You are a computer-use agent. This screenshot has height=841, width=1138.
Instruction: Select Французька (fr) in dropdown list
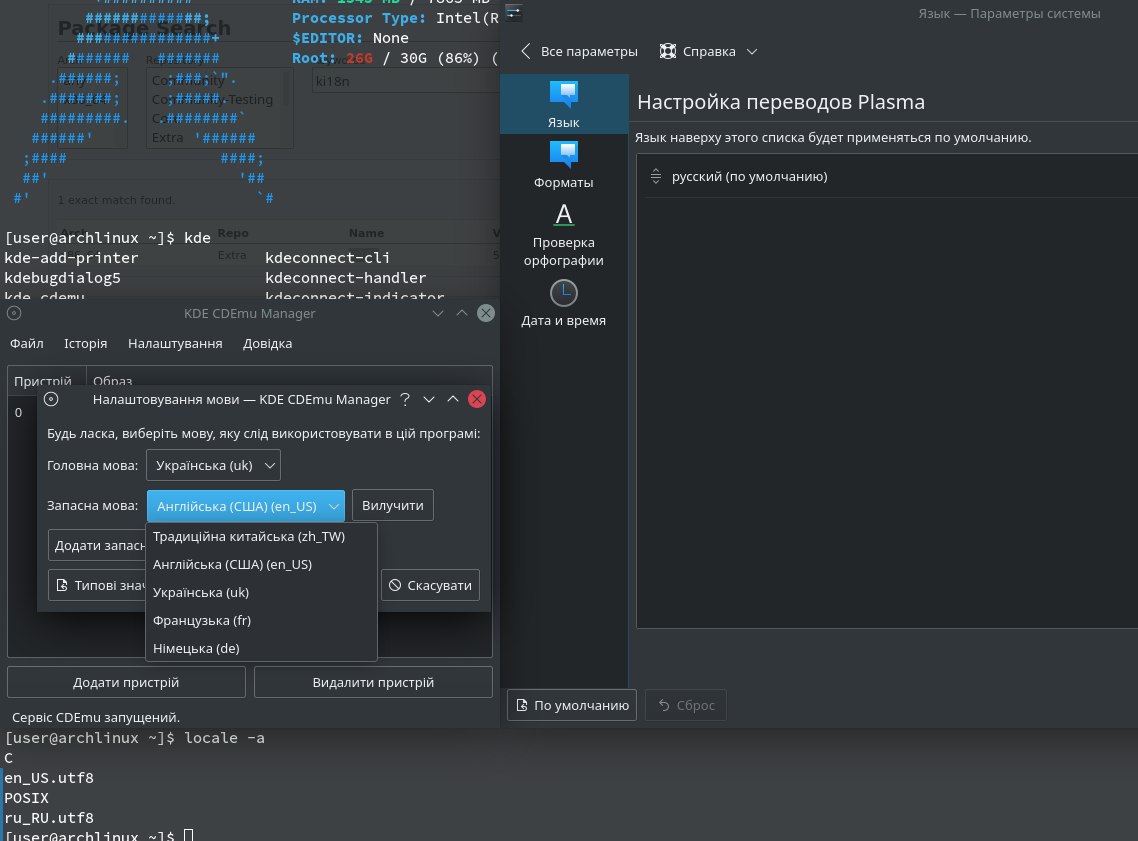pos(261,620)
